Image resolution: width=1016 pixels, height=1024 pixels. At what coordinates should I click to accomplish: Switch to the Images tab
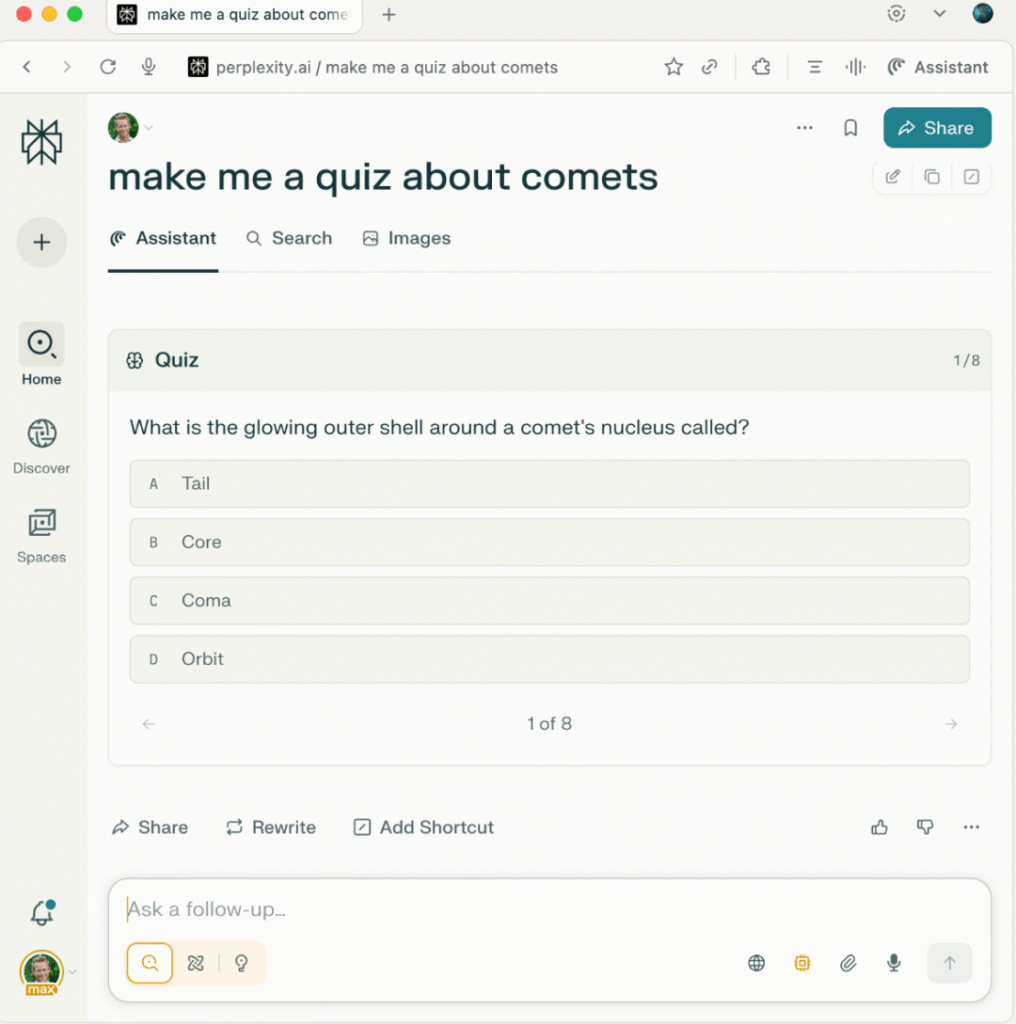pyautogui.click(x=406, y=238)
